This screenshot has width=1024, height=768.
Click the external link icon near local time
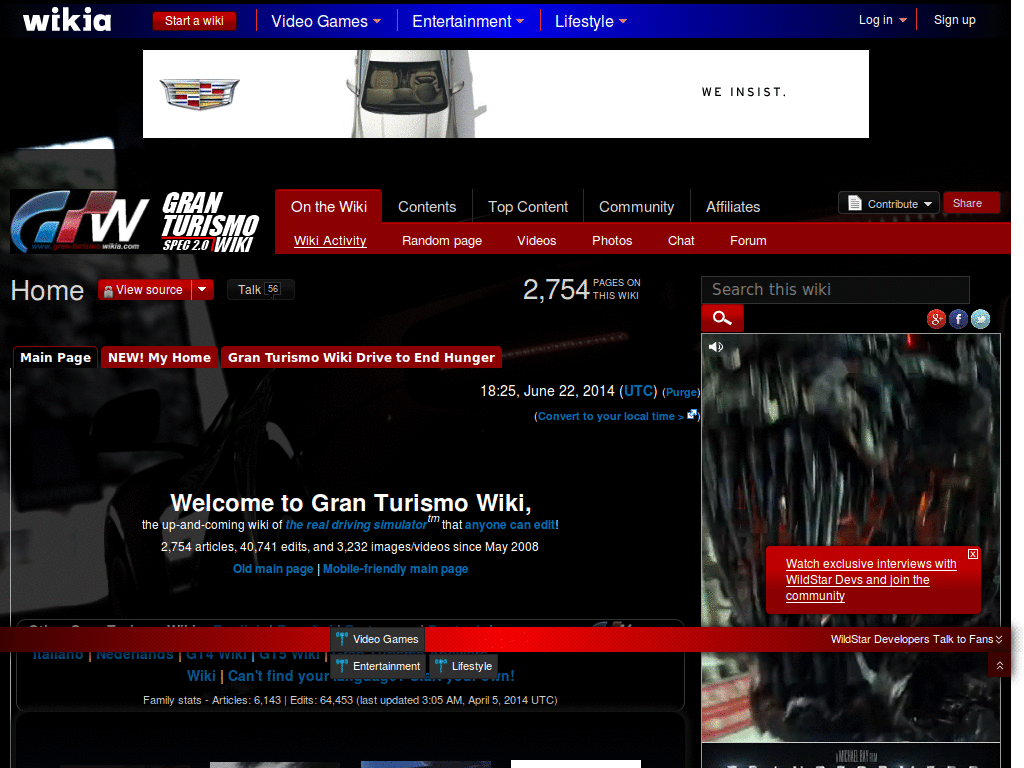pos(692,415)
